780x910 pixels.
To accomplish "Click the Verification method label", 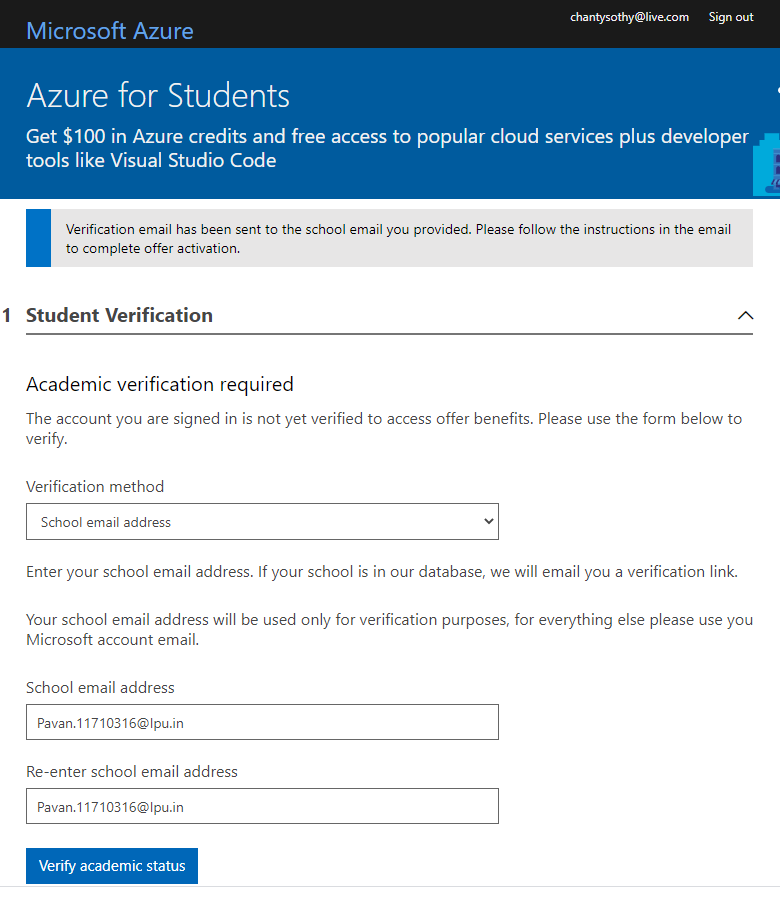I will (95, 486).
